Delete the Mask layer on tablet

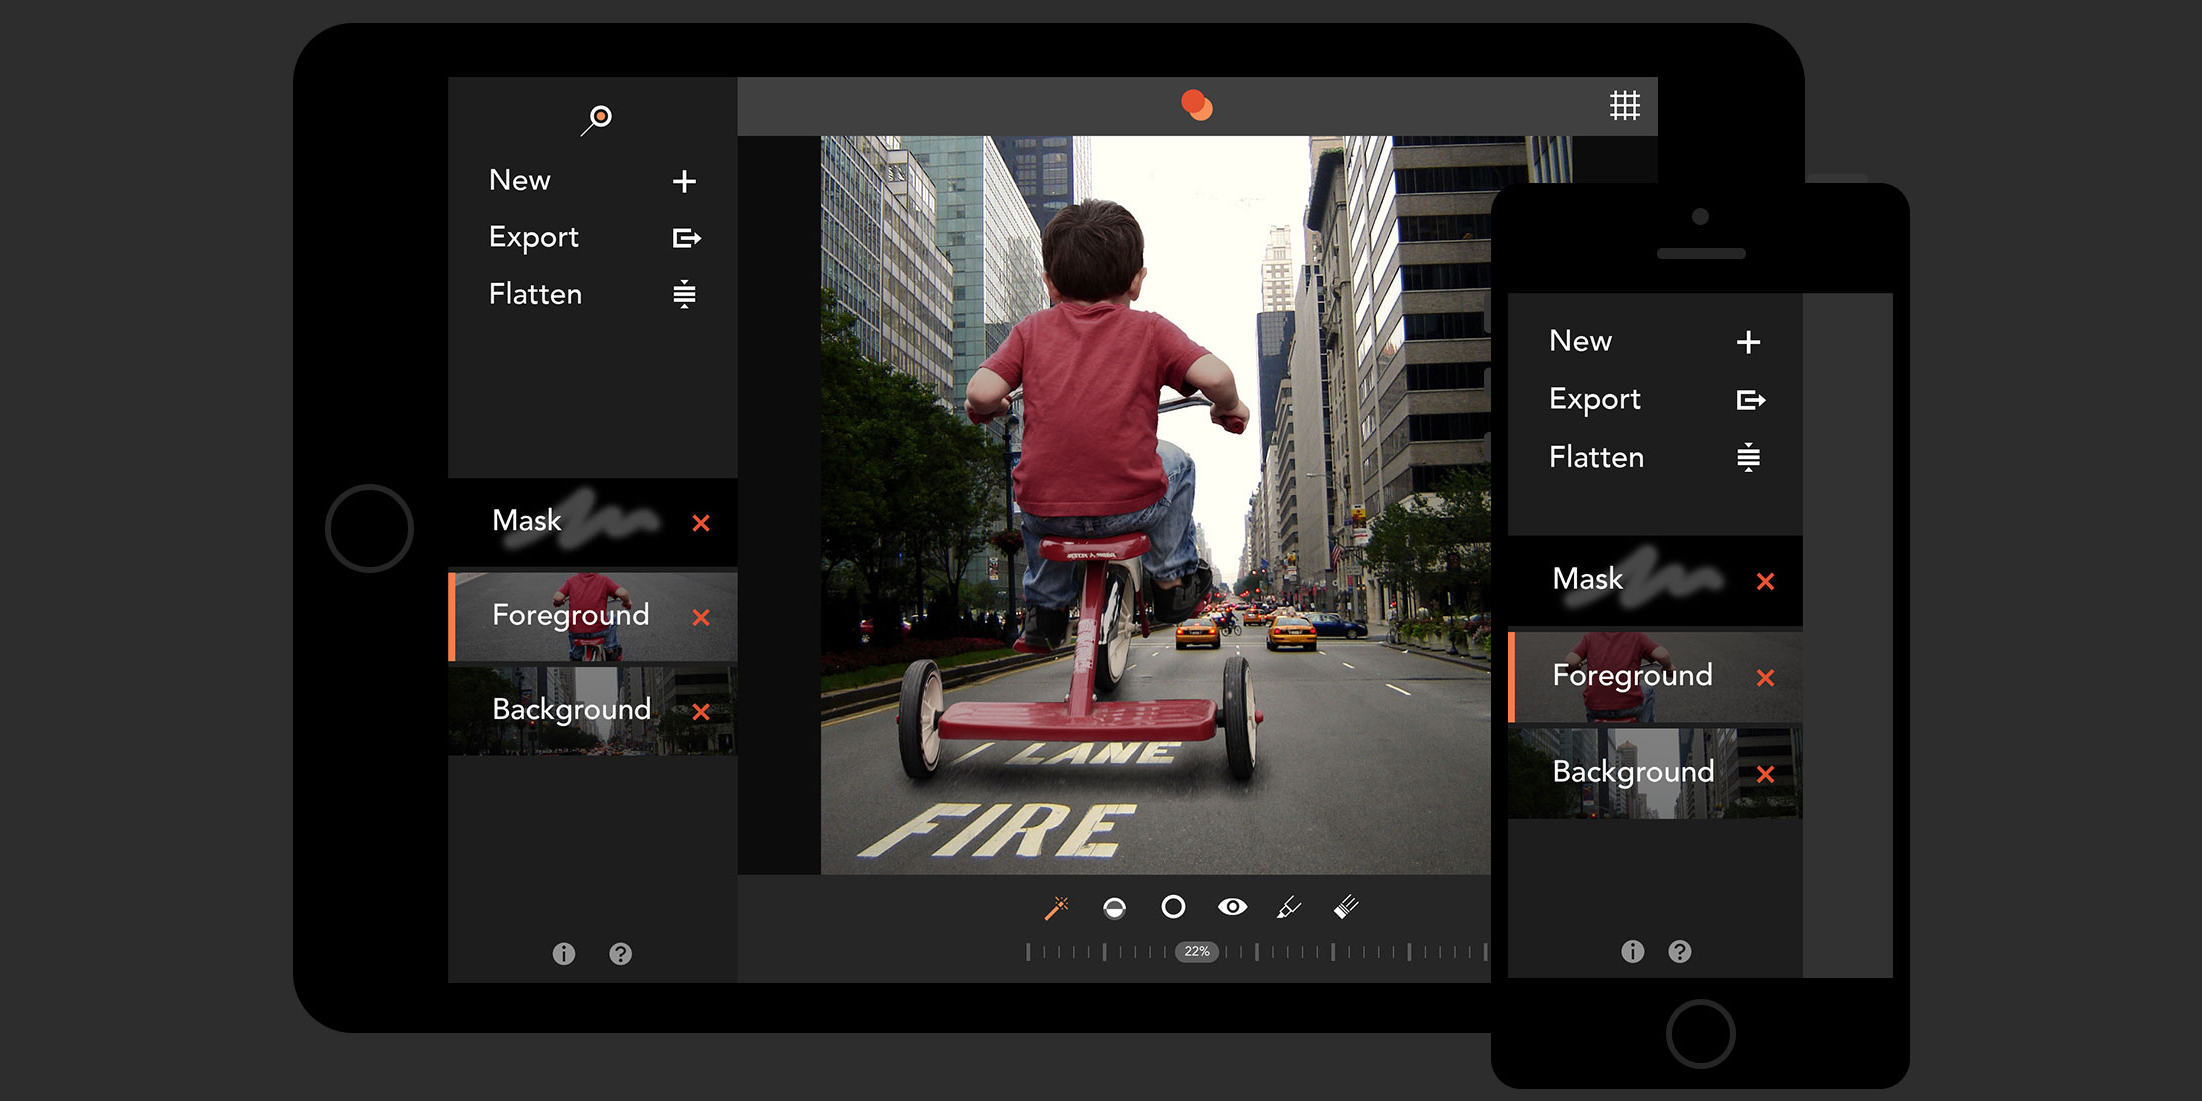pos(701,523)
